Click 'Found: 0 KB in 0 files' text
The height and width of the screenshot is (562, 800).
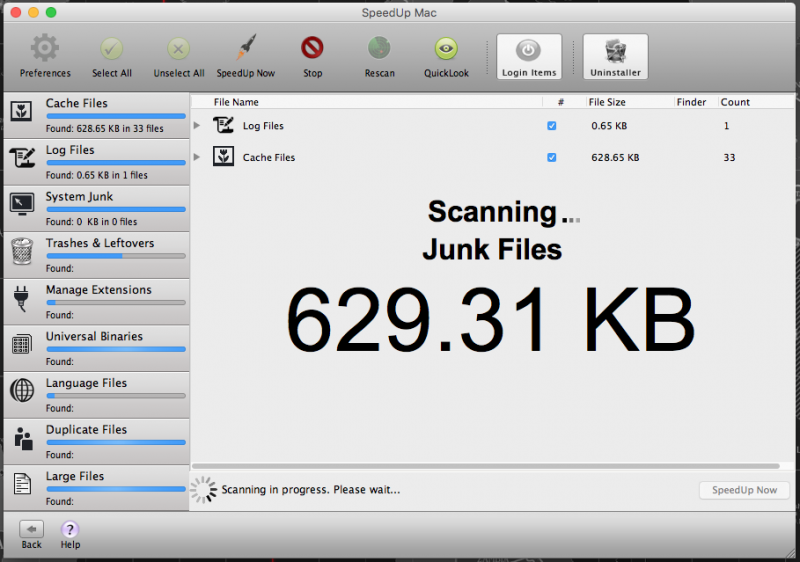pyautogui.click(x=91, y=222)
